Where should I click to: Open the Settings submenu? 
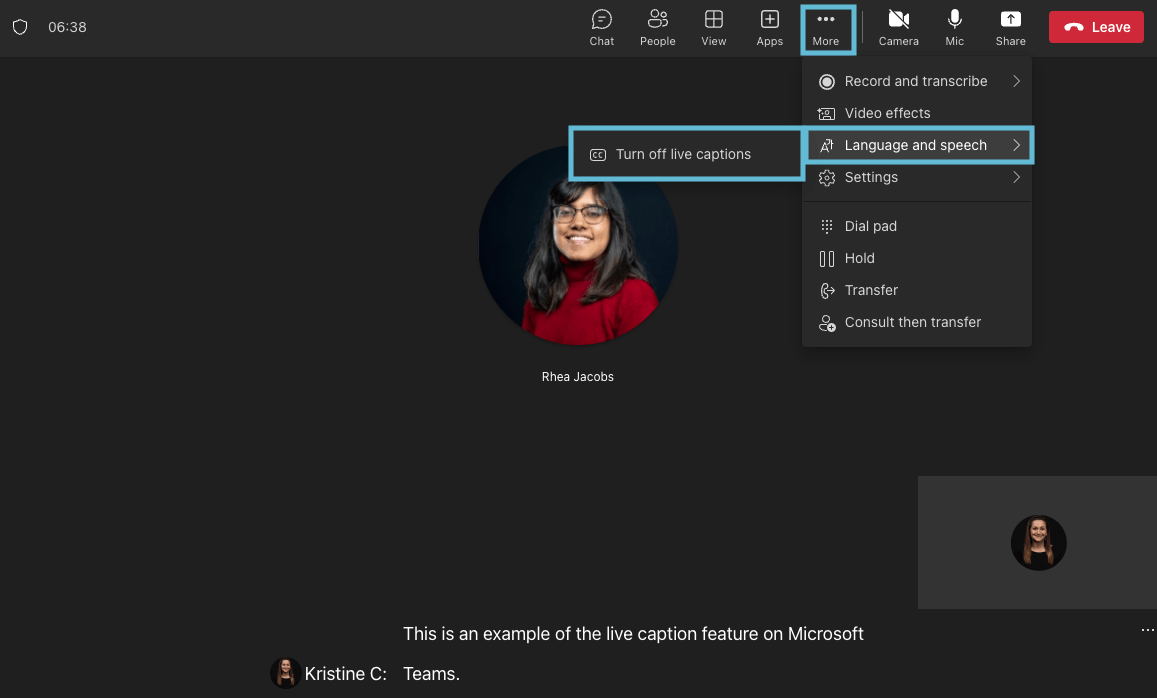coord(871,177)
